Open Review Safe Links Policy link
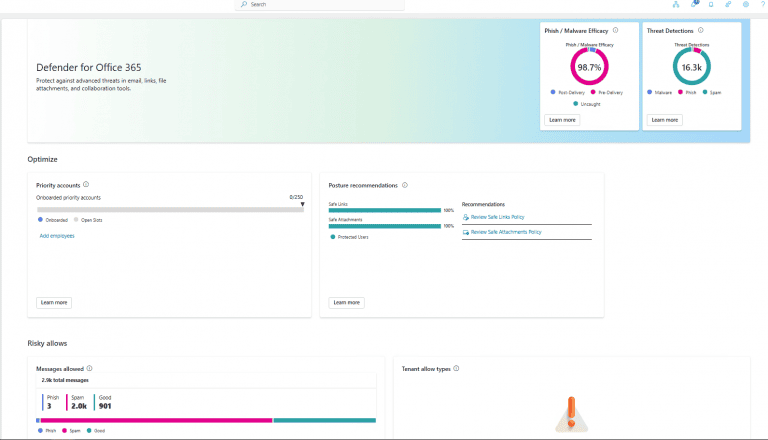 point(498,217)
